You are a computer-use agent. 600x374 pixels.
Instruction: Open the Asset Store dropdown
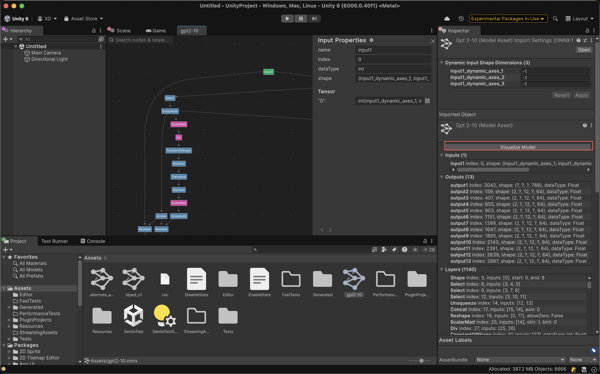click(83, 19)
